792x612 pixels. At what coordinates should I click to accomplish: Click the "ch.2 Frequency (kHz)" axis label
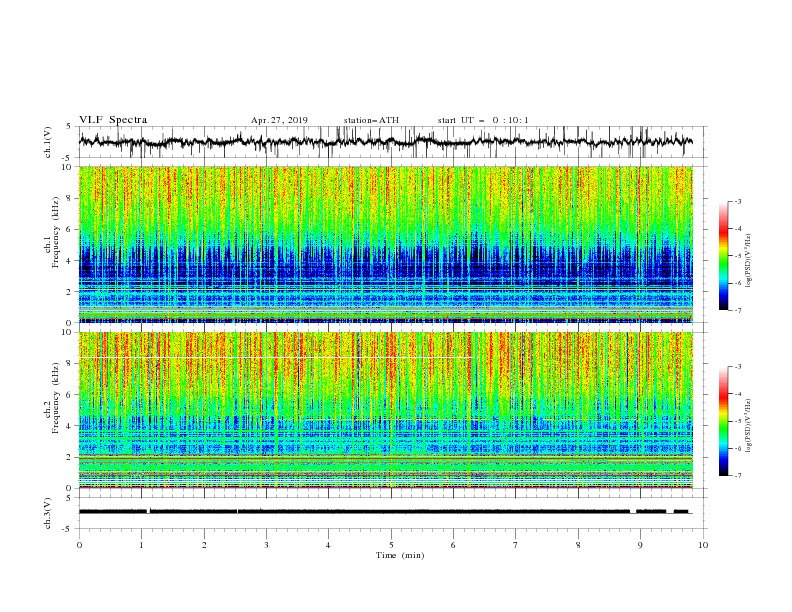(52, 397)
